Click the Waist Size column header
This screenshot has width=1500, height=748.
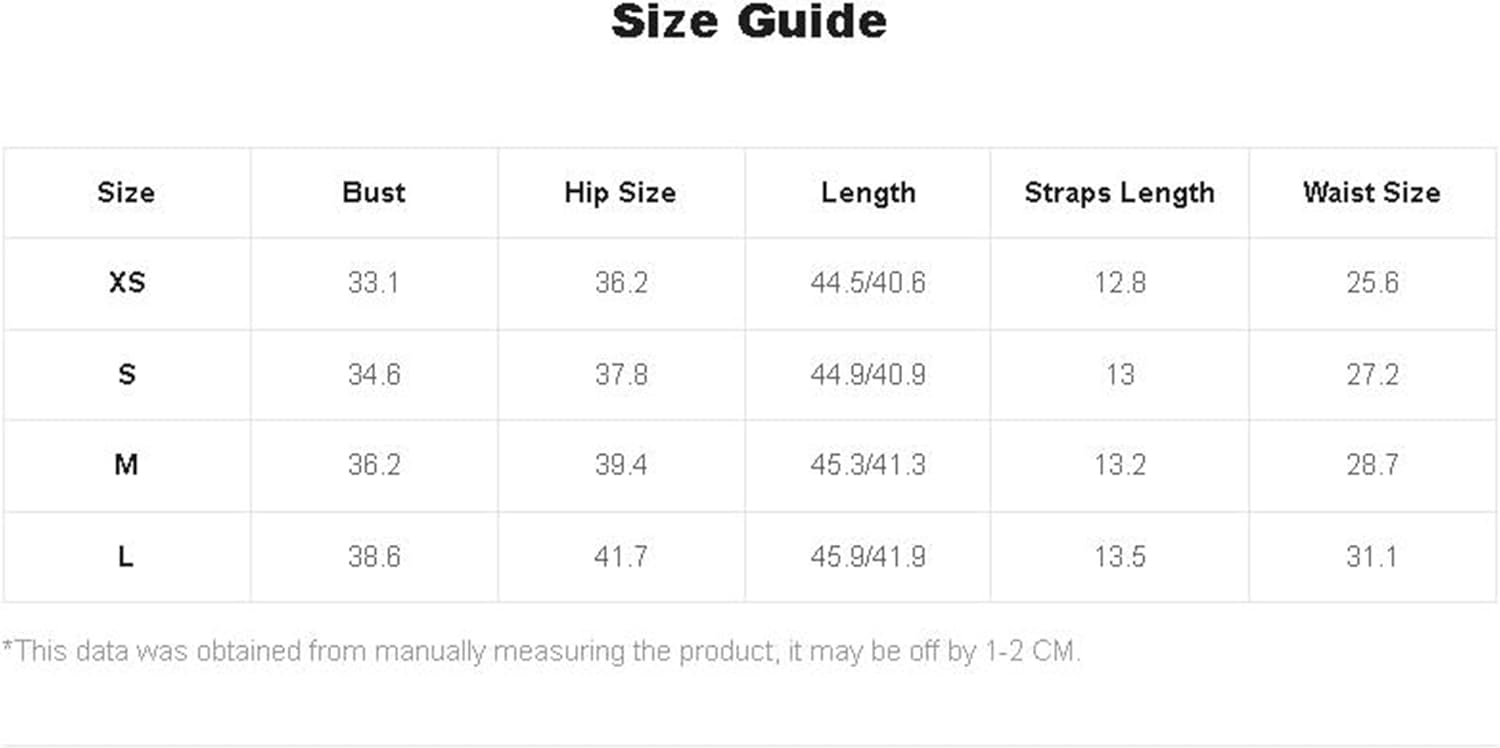[1372, 193]
